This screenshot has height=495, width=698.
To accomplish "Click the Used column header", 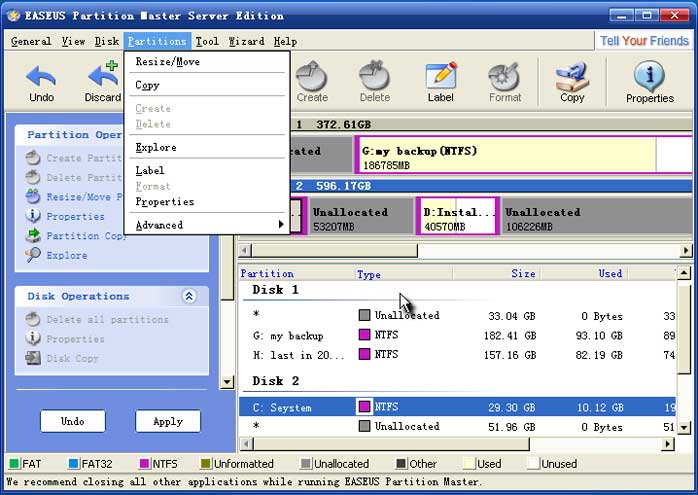I will point(584,273).
